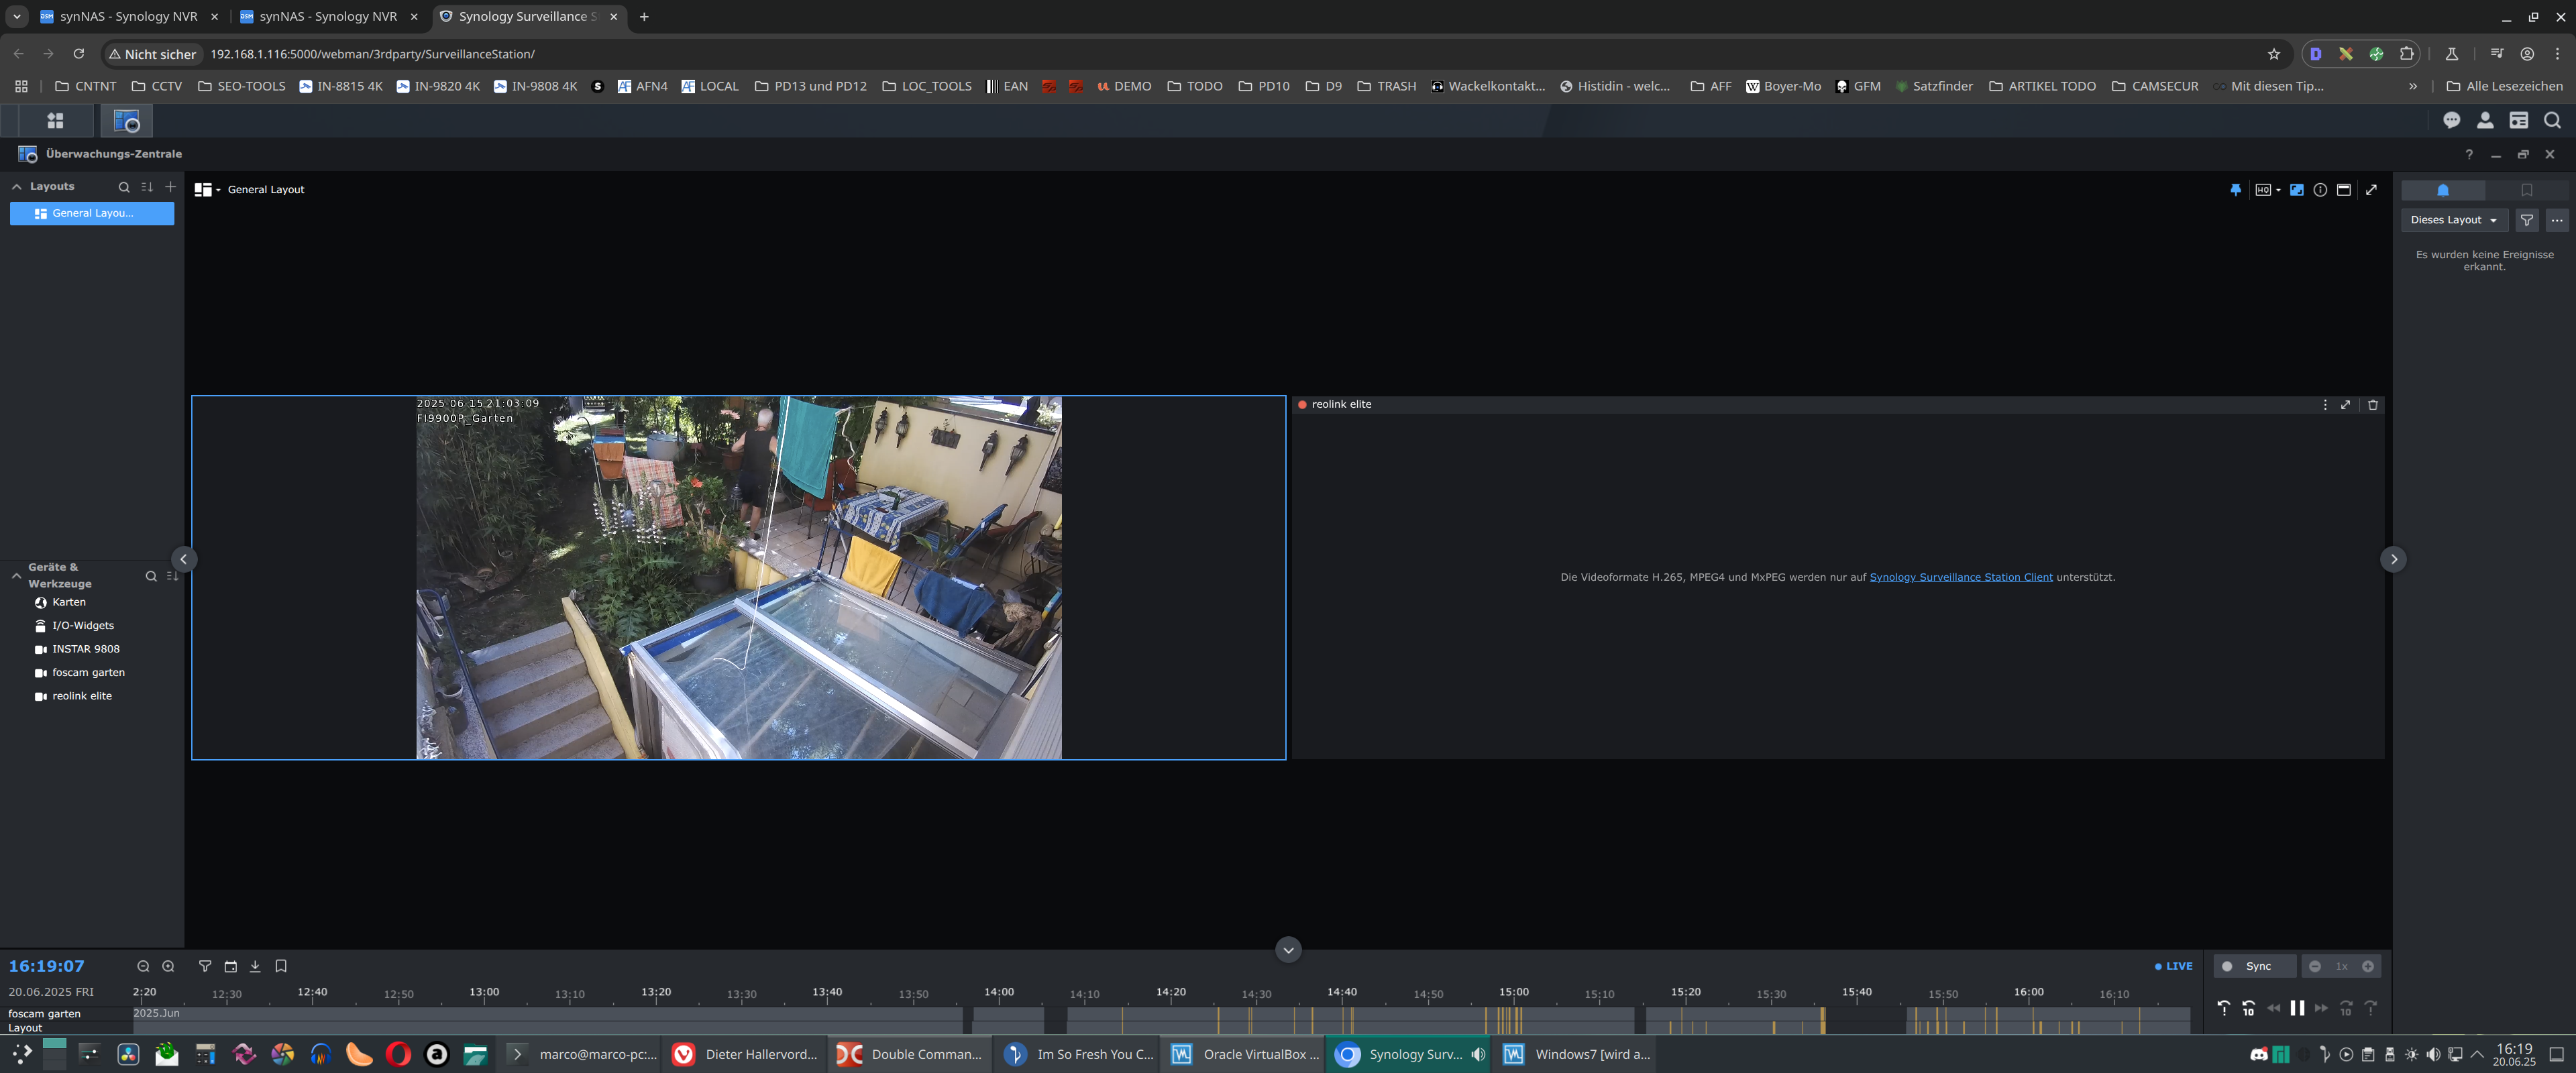Viewport: 2576px width, 1073px height.
Task: Switch to LIVE view mode
Action: coord(2173,966)
